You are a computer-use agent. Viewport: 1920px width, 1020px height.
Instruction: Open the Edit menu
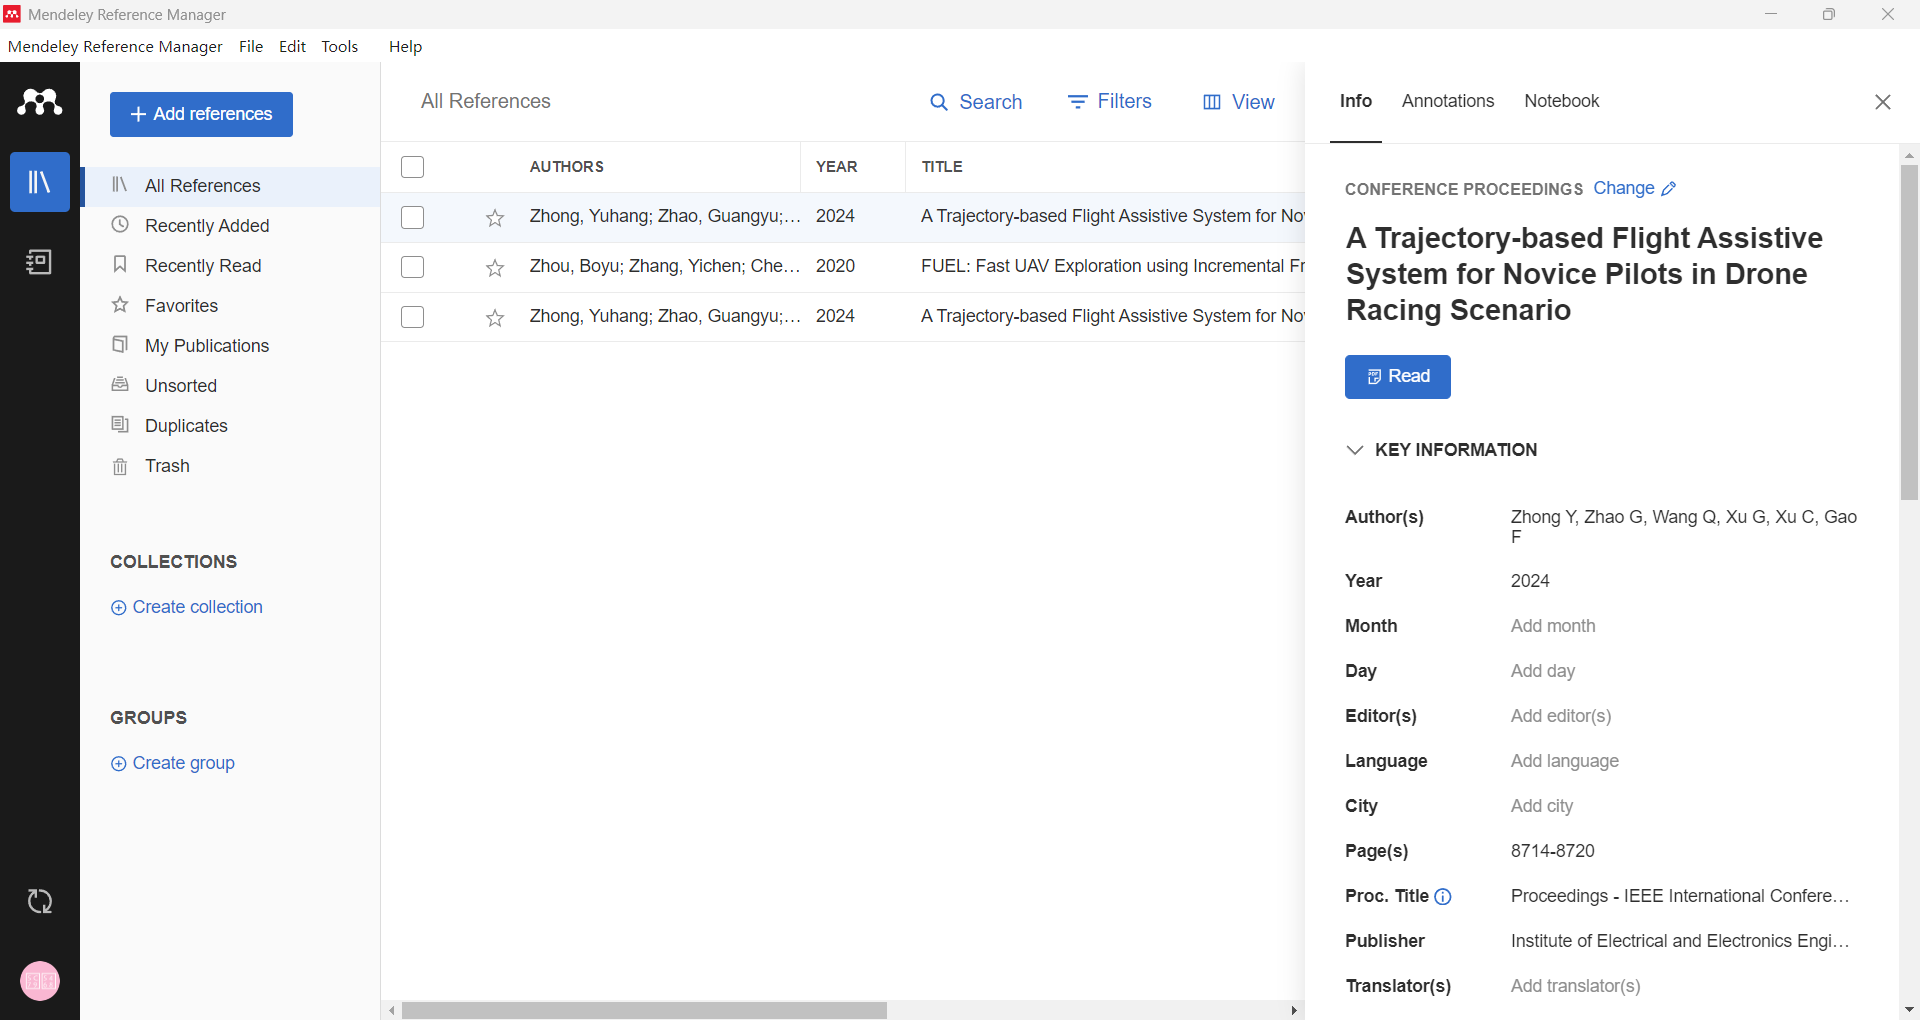293,47
